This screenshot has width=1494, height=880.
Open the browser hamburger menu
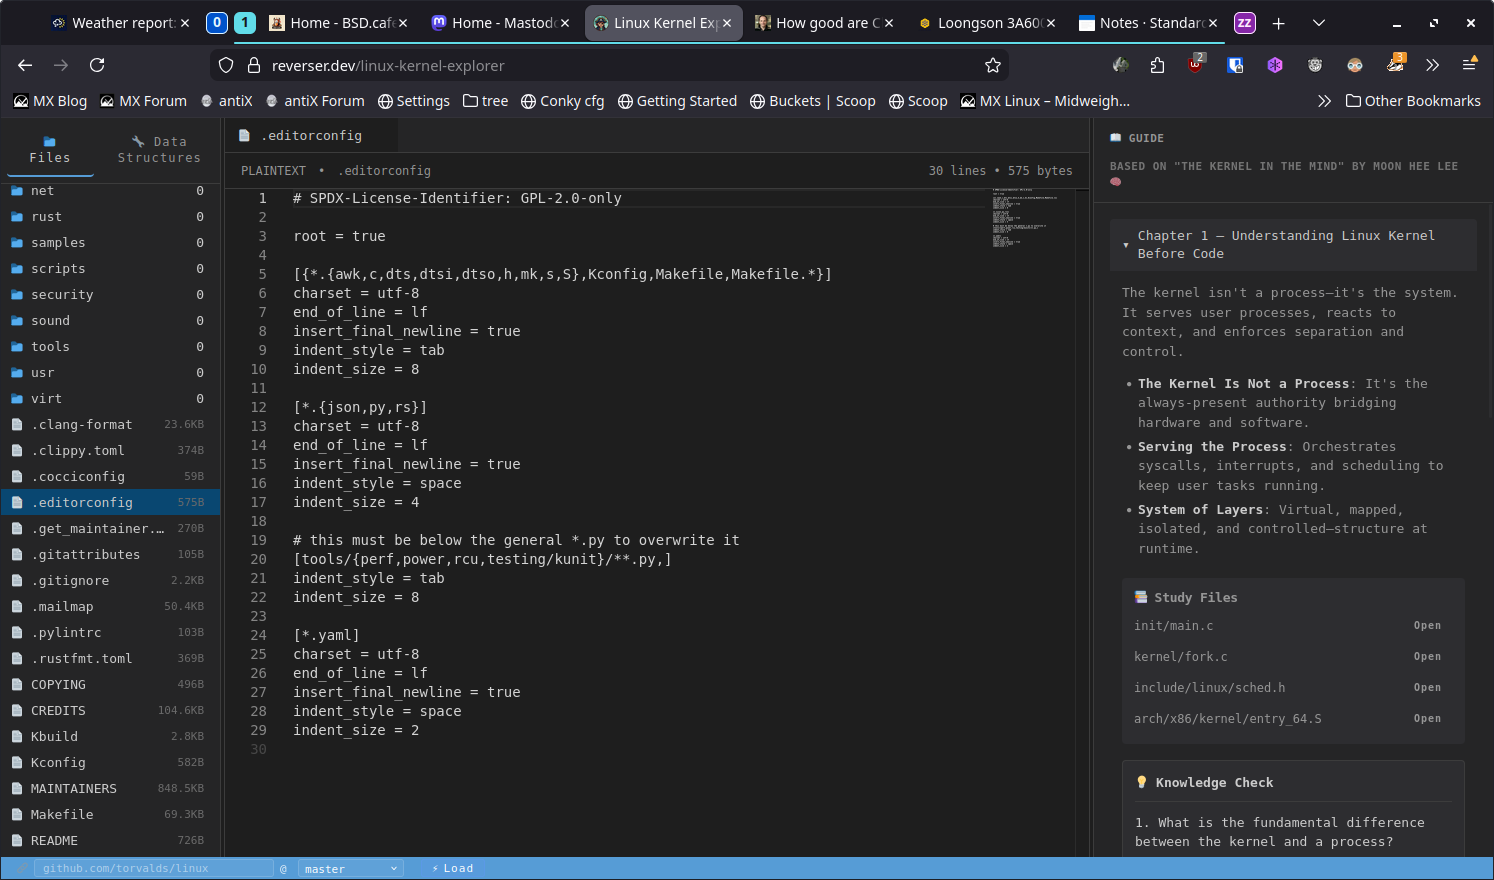pos(1469,65)
